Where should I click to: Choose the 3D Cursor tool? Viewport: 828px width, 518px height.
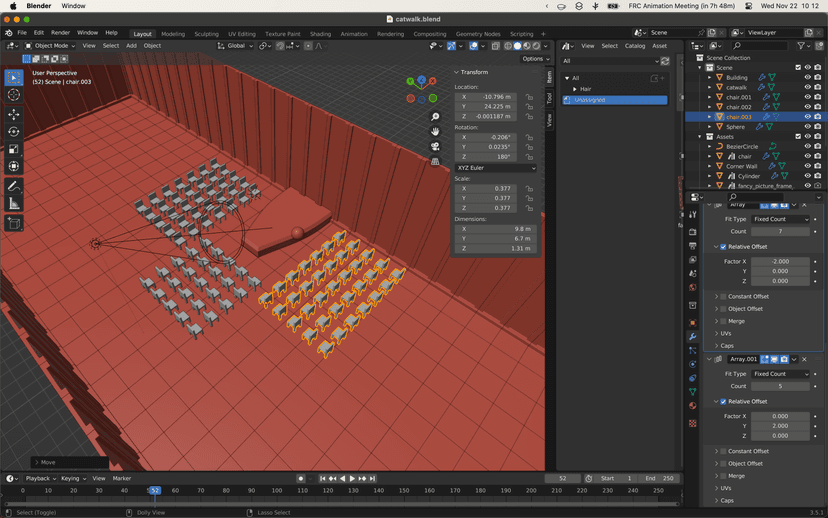point(14,95)
